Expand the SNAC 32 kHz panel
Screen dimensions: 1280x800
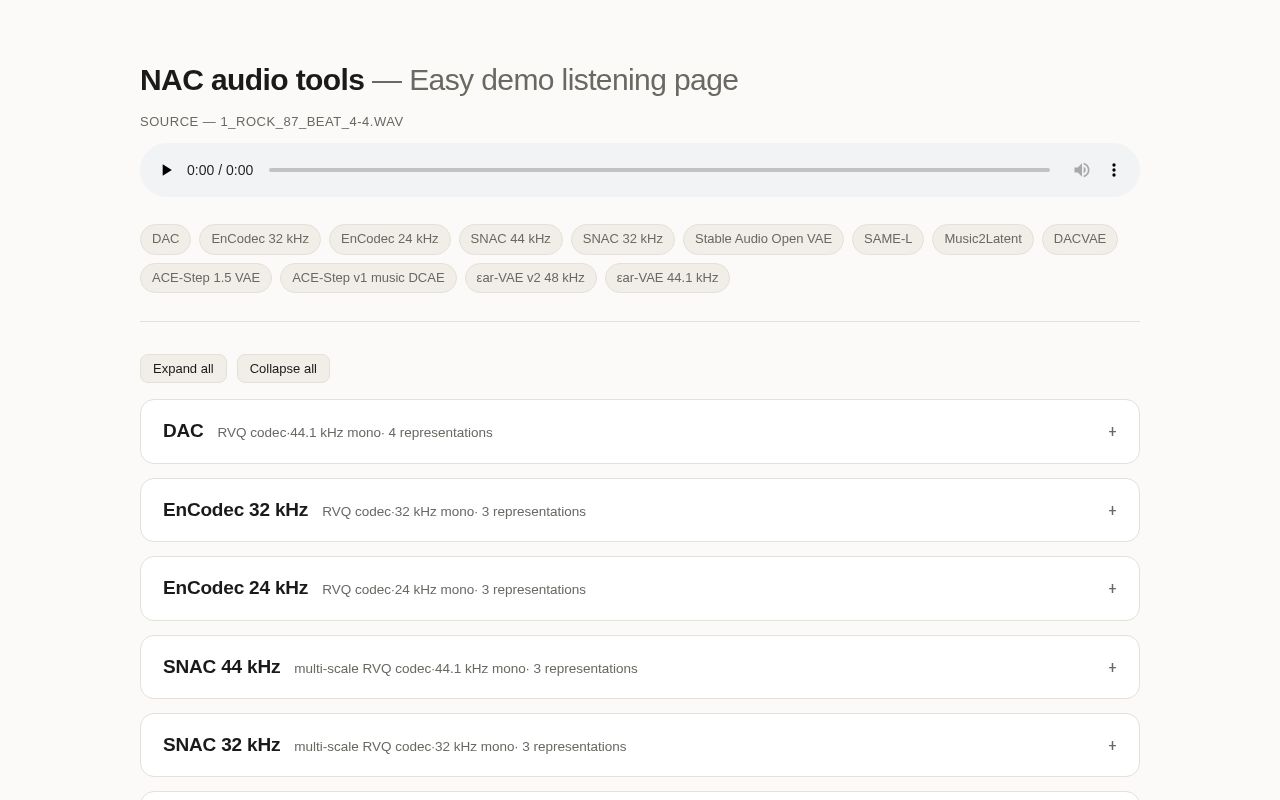(640, 745)
